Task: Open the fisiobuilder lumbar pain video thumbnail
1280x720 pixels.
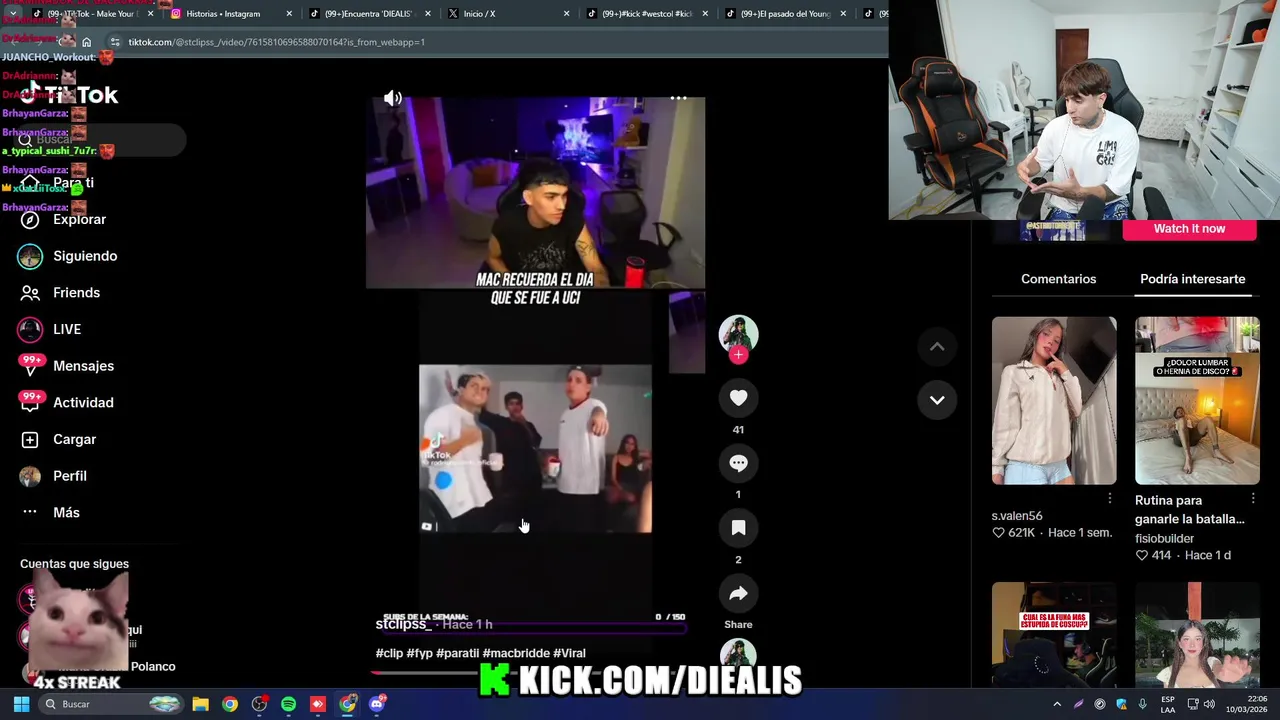Action: coord(1197,400)
